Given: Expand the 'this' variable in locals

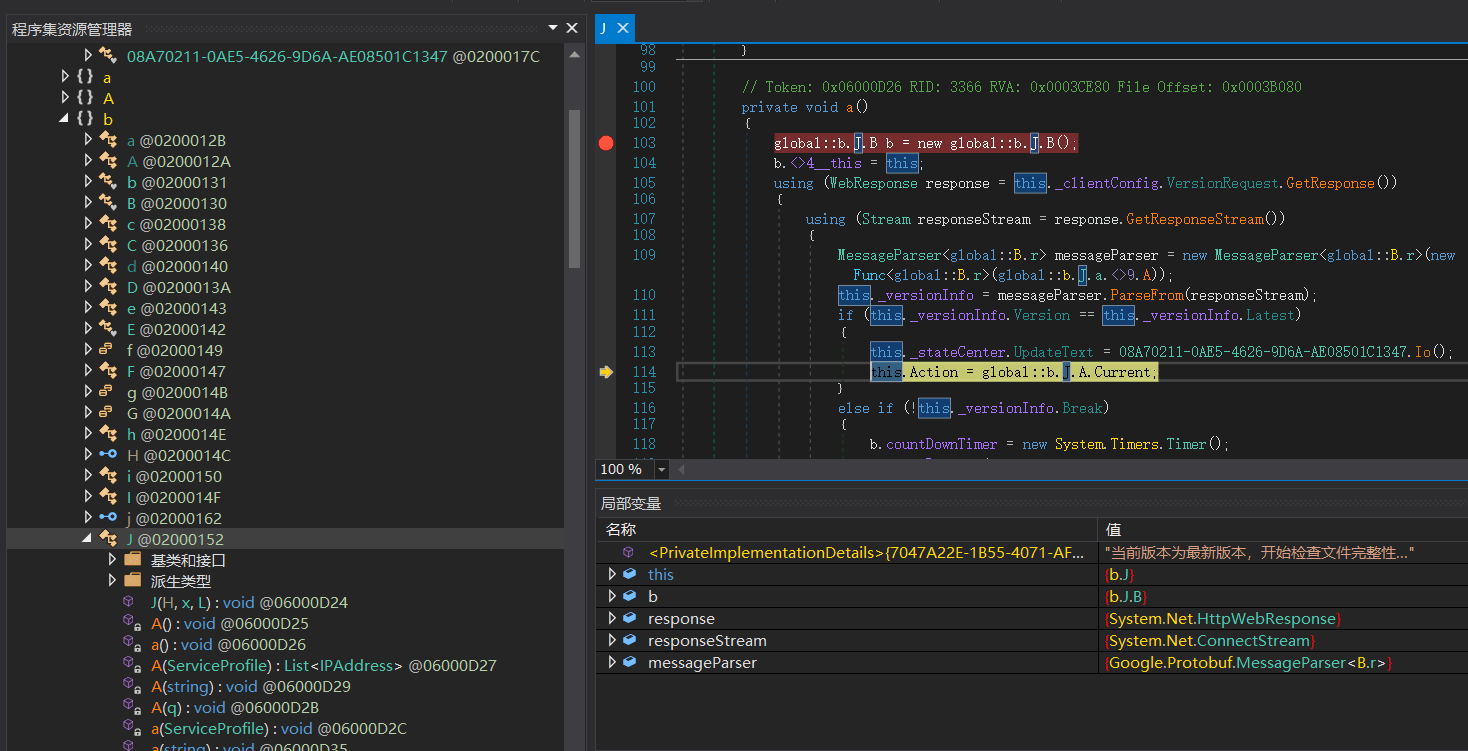Looking at the screenshot, I should click(x=612, y=574).
